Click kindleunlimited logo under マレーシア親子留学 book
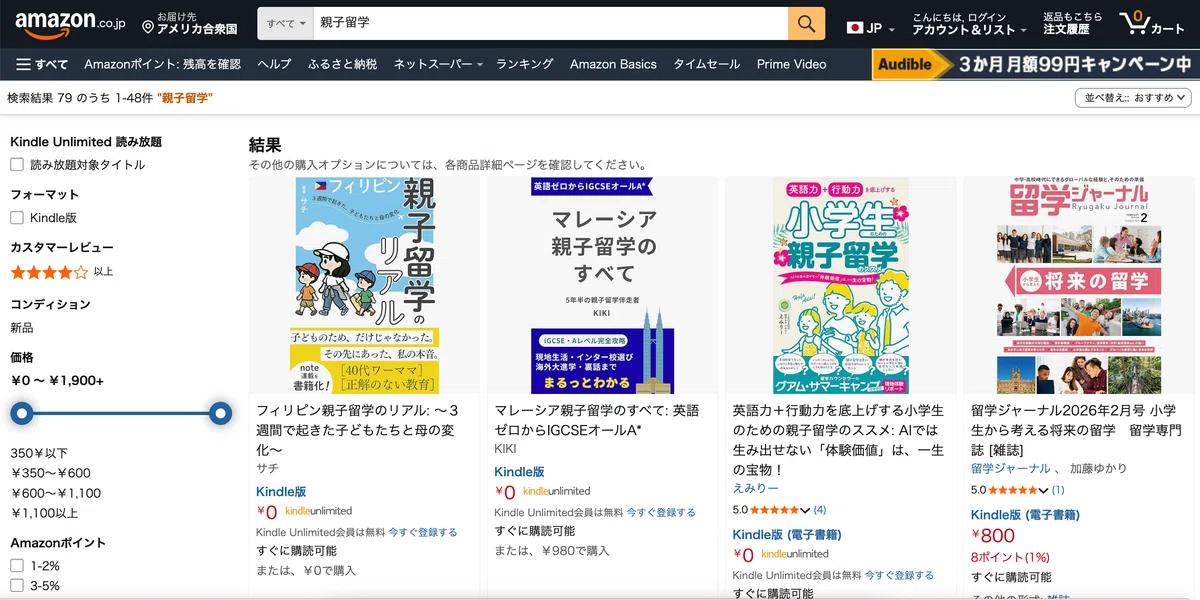The image size is (1200, 600). [x=557, y=491]
